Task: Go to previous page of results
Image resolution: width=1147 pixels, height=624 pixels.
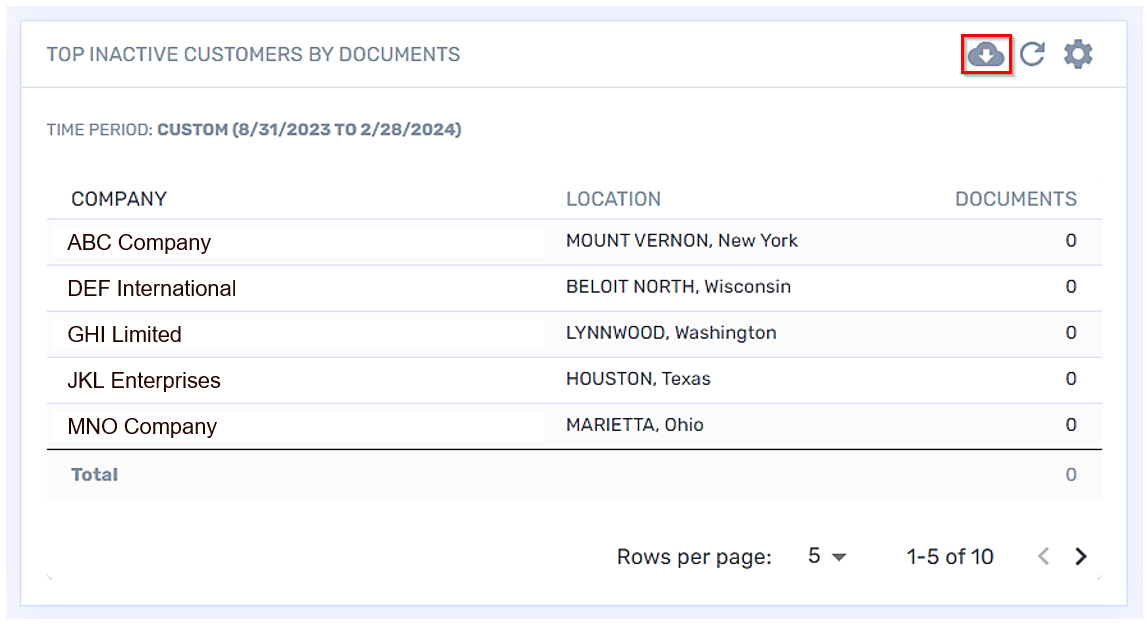Action: click(x=1043, y=557)
